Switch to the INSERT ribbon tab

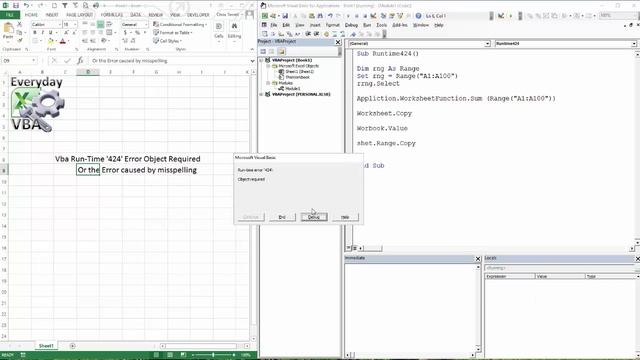pyautogui.click(x=52, y=15)
